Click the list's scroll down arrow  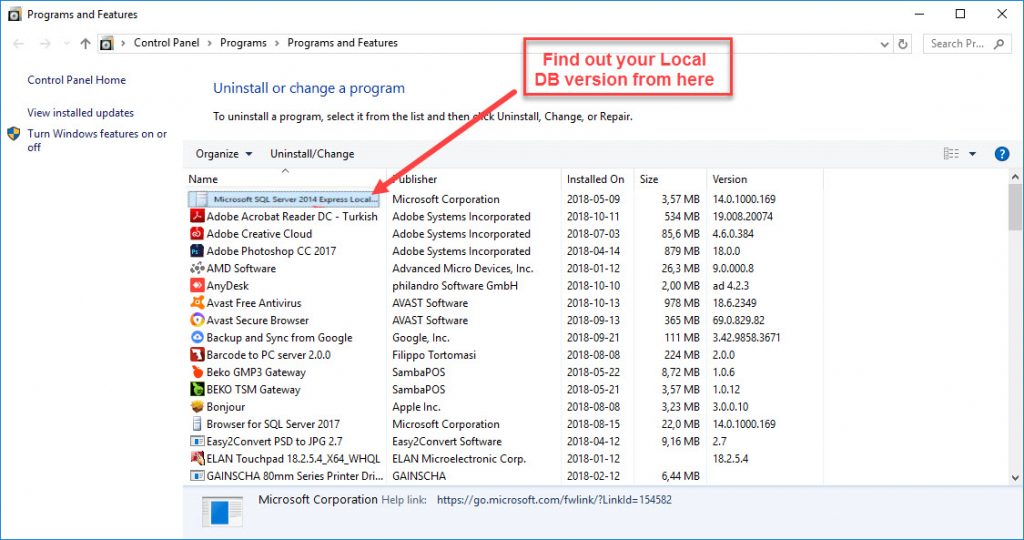click(1015, 477)
